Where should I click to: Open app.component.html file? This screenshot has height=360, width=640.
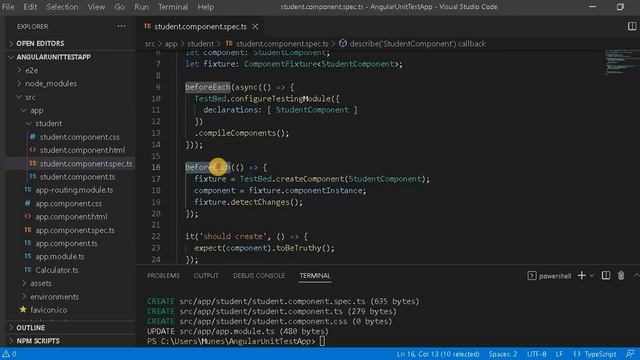pos(71,217)
